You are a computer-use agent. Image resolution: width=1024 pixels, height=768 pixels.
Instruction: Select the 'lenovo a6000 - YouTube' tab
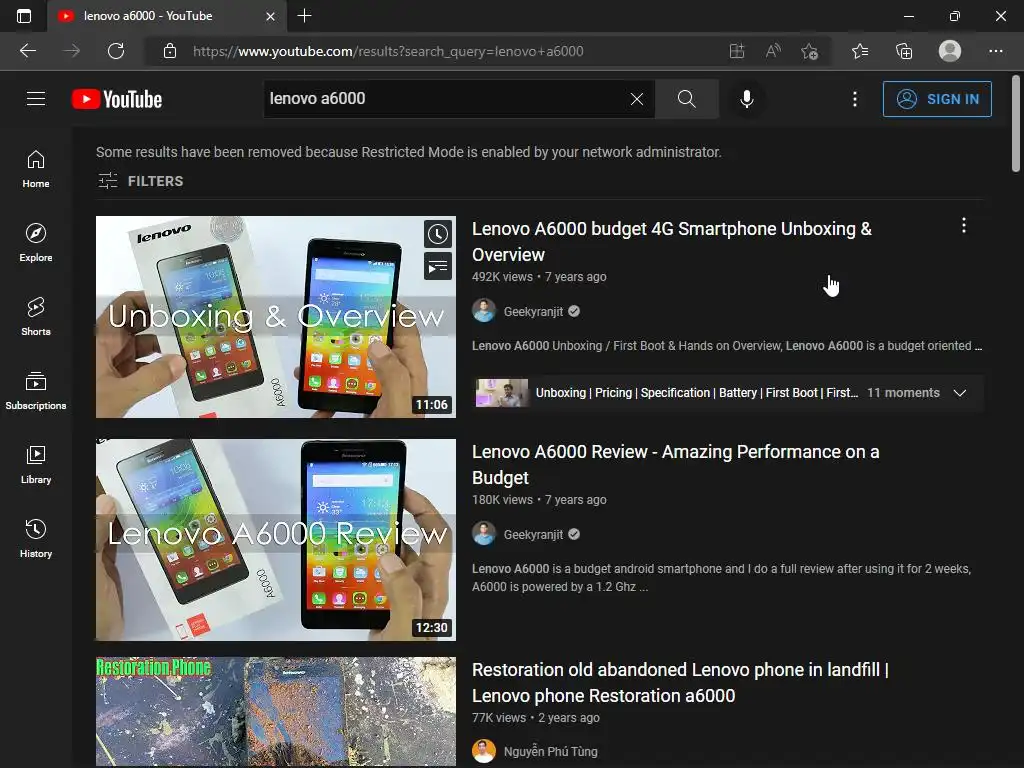(x=167, y=16)
